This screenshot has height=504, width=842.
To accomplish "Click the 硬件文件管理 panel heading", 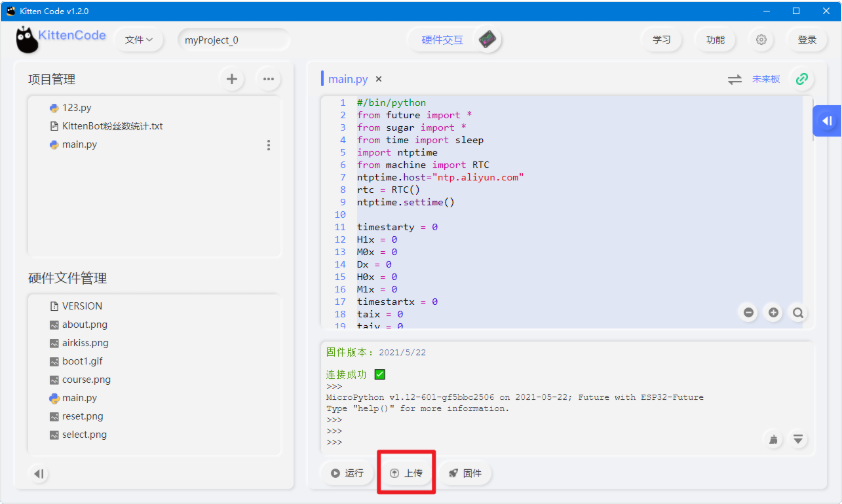I will tap(67, 278).
